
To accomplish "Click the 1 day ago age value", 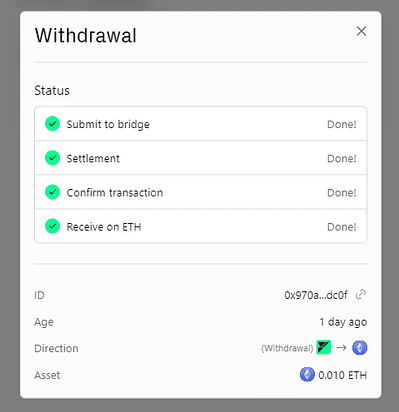I will coord(343,322).
